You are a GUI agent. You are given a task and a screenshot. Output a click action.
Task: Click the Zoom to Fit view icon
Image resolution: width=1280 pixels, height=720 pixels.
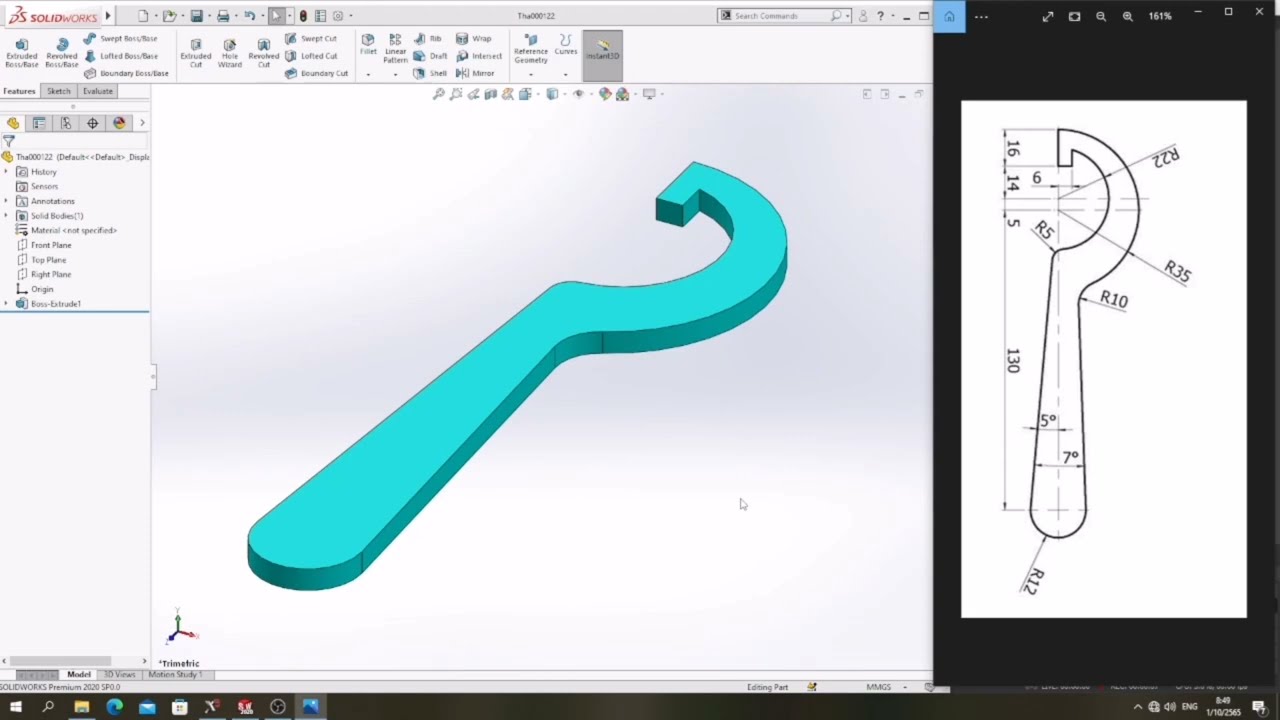coord(439,94)
